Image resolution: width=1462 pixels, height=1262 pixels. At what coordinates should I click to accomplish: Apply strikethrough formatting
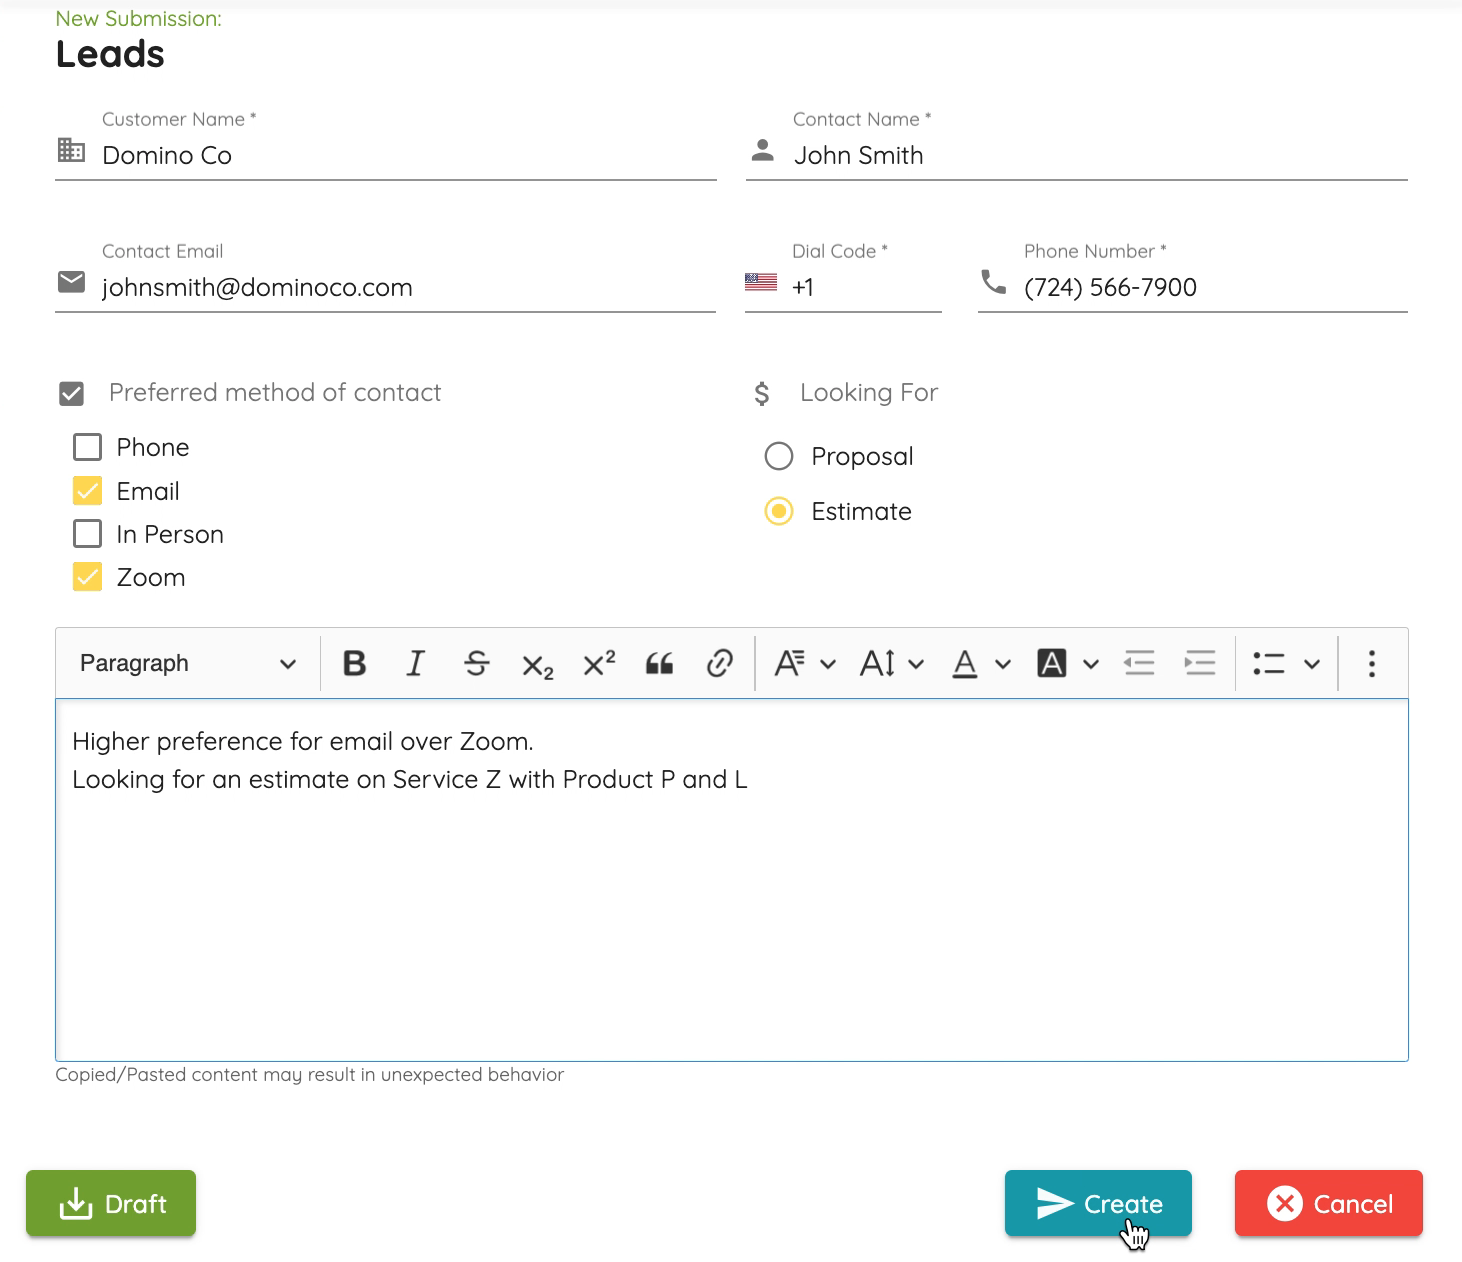pyautogui.click(x=477, y=663)
